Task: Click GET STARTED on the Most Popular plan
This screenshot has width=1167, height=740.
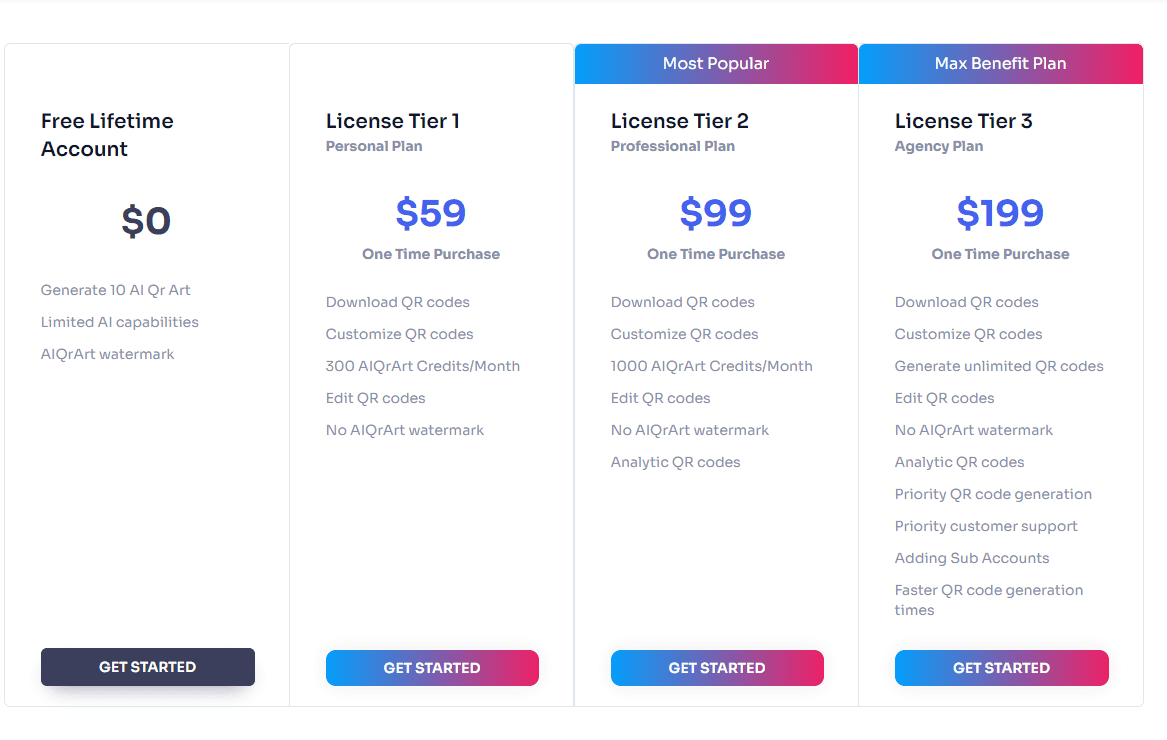Action: point(716,667)
